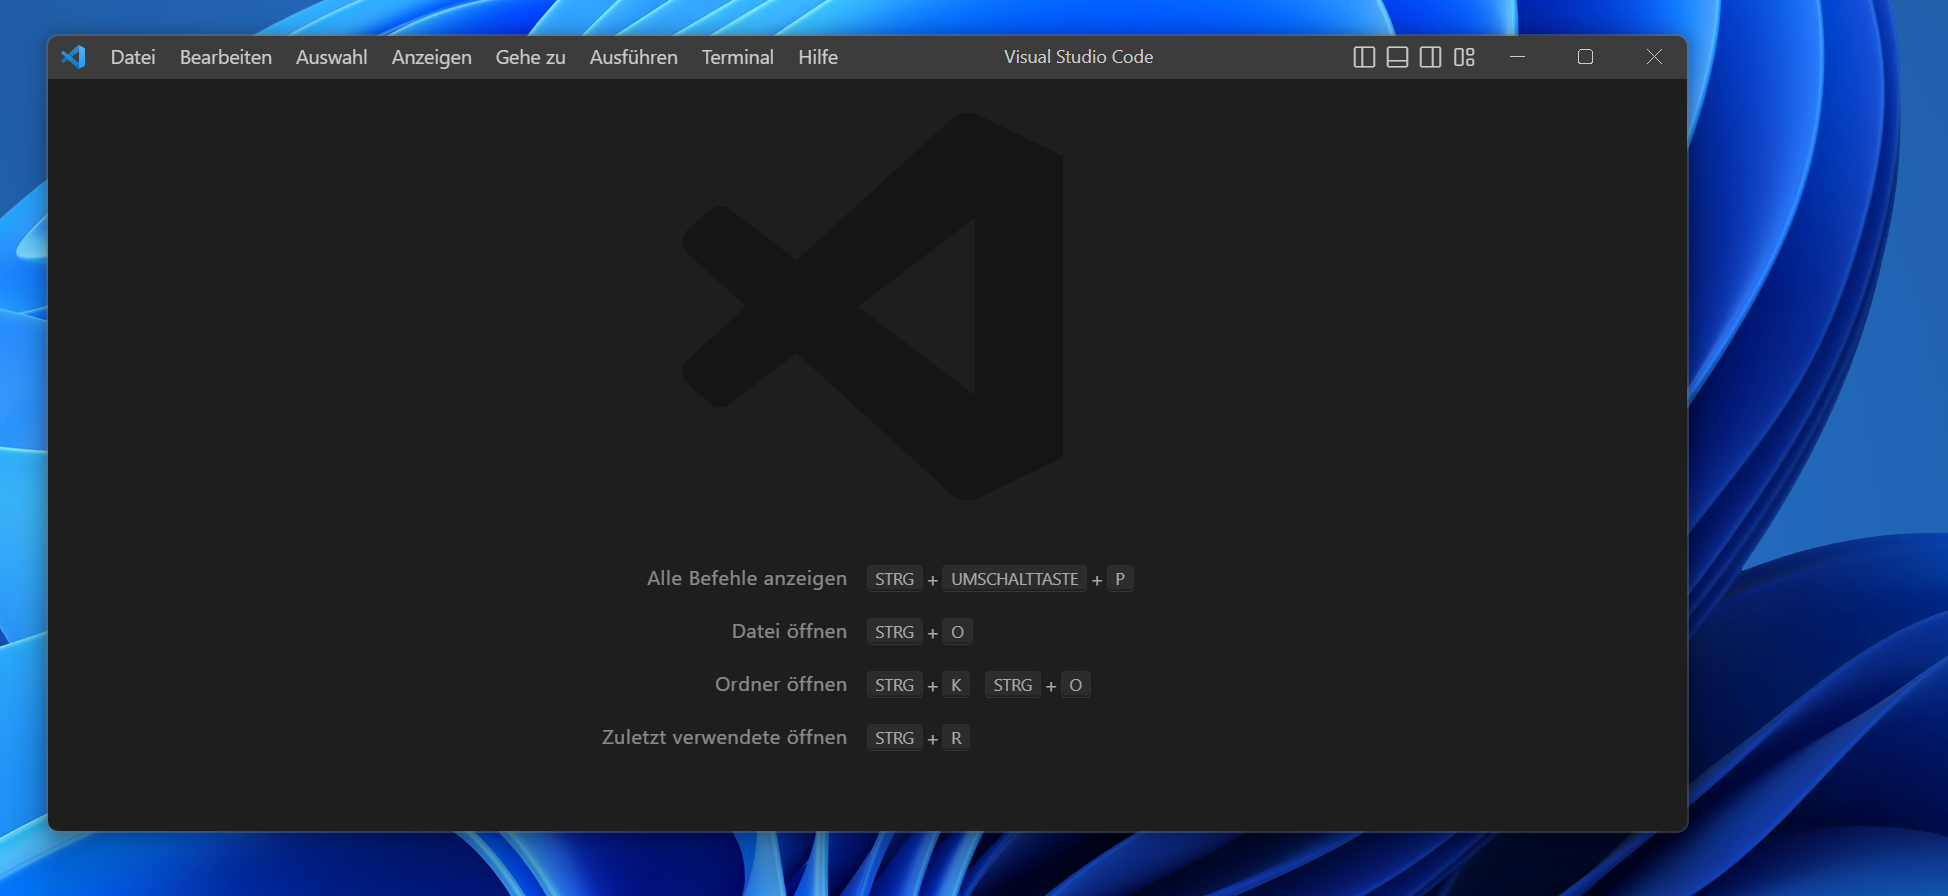Toggle the secondary sidebar layout icon
This screenshot has width=1948, height=896.
coord(1431,57)
